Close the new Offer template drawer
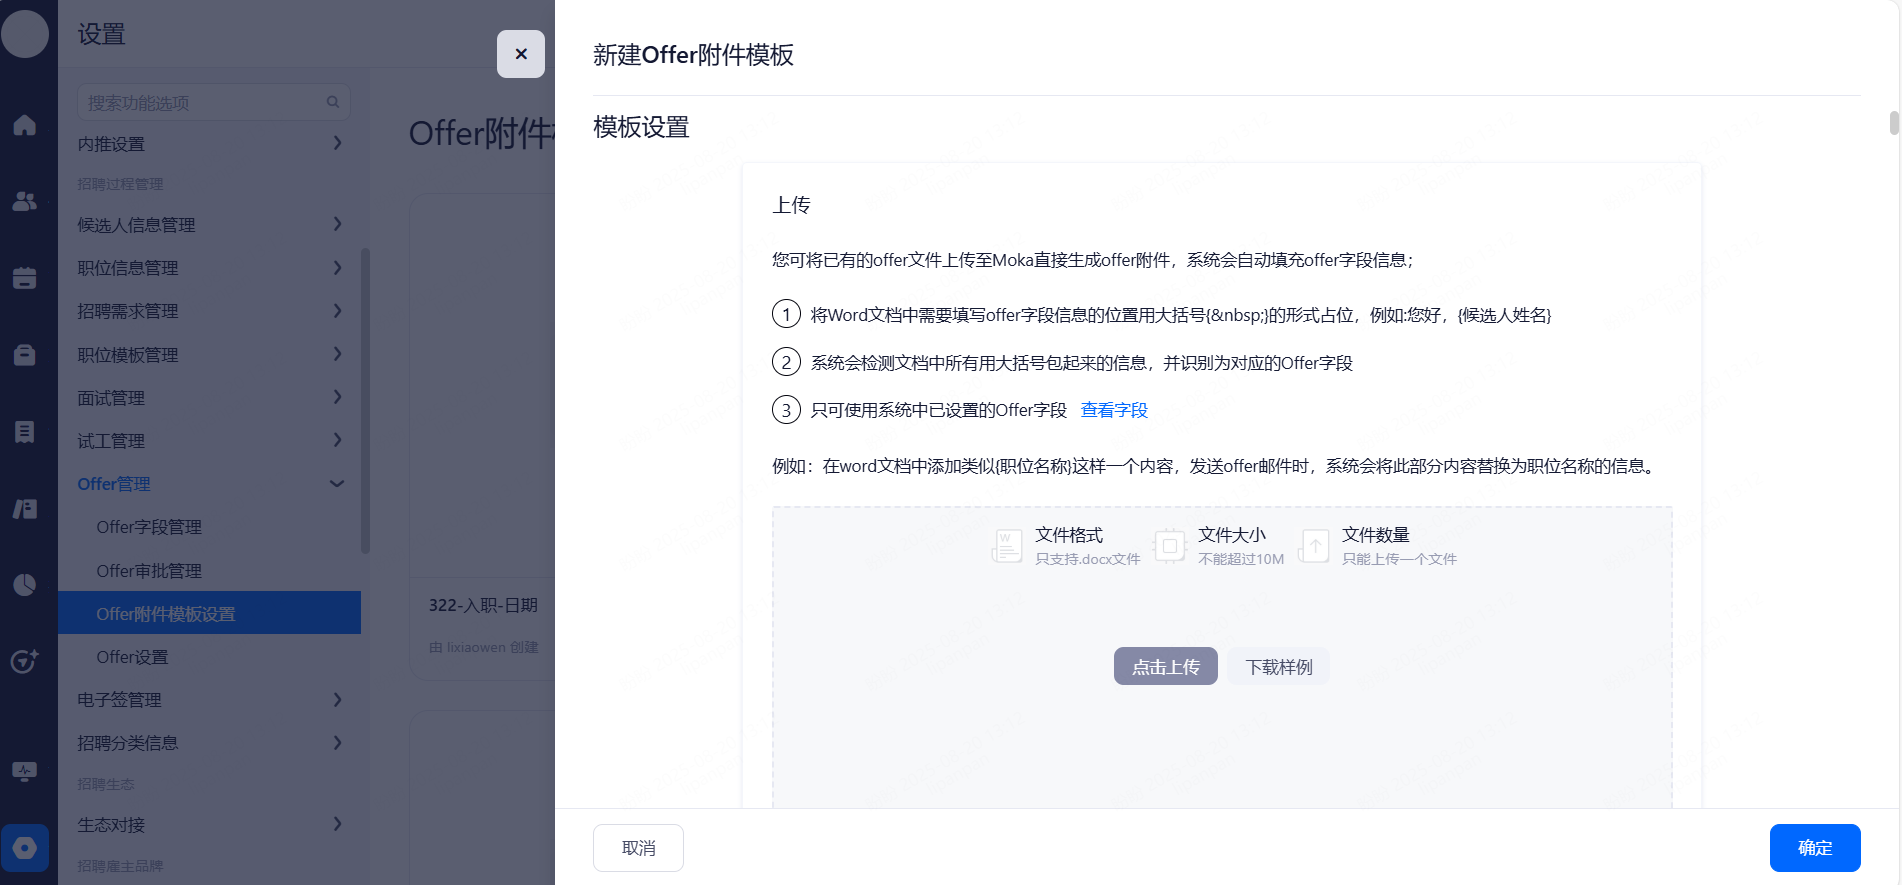Image resolution: width=1902 pixels, height=885 pixels. [x=520, y=54]
